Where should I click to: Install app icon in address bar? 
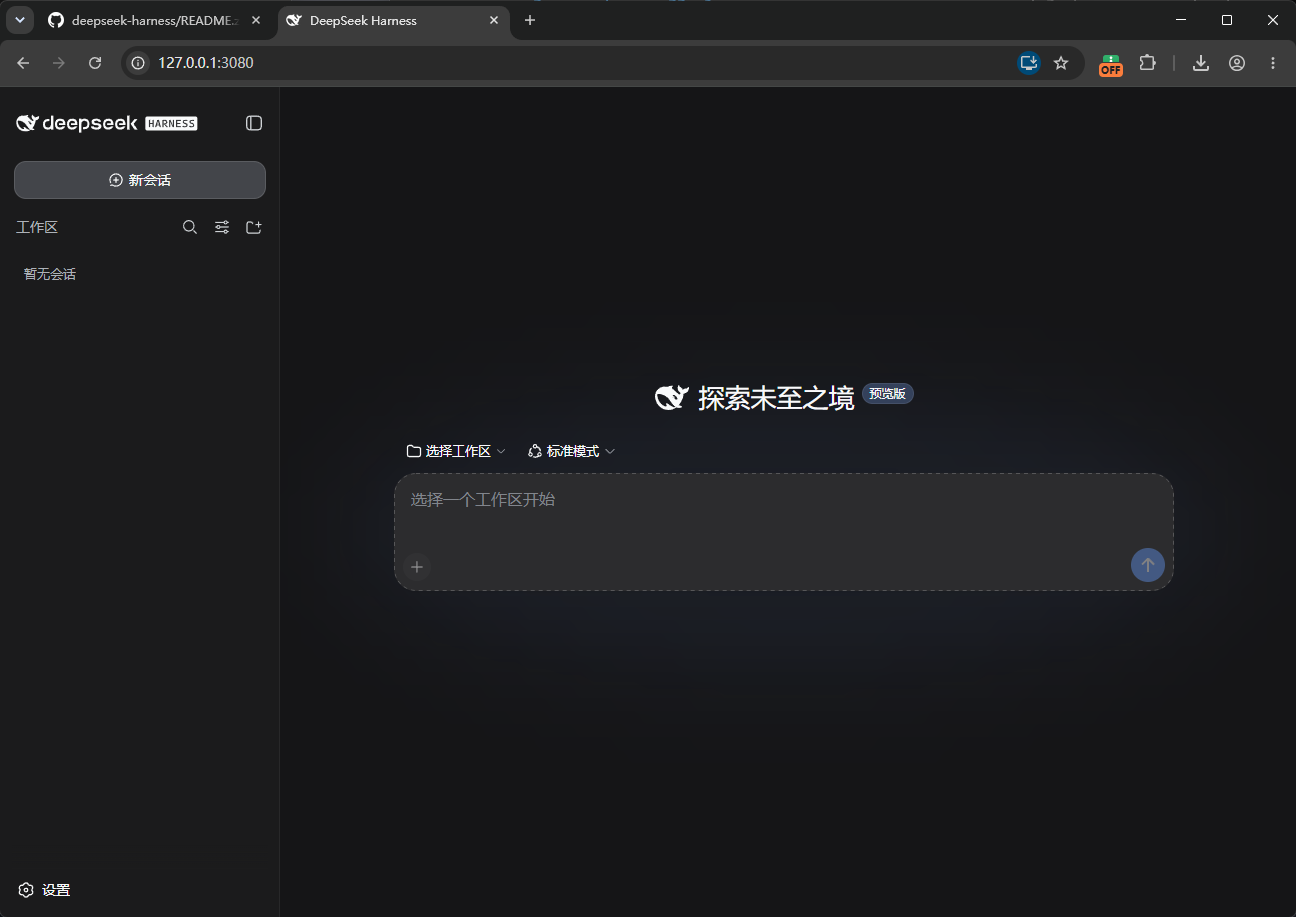click(1028, 63)
